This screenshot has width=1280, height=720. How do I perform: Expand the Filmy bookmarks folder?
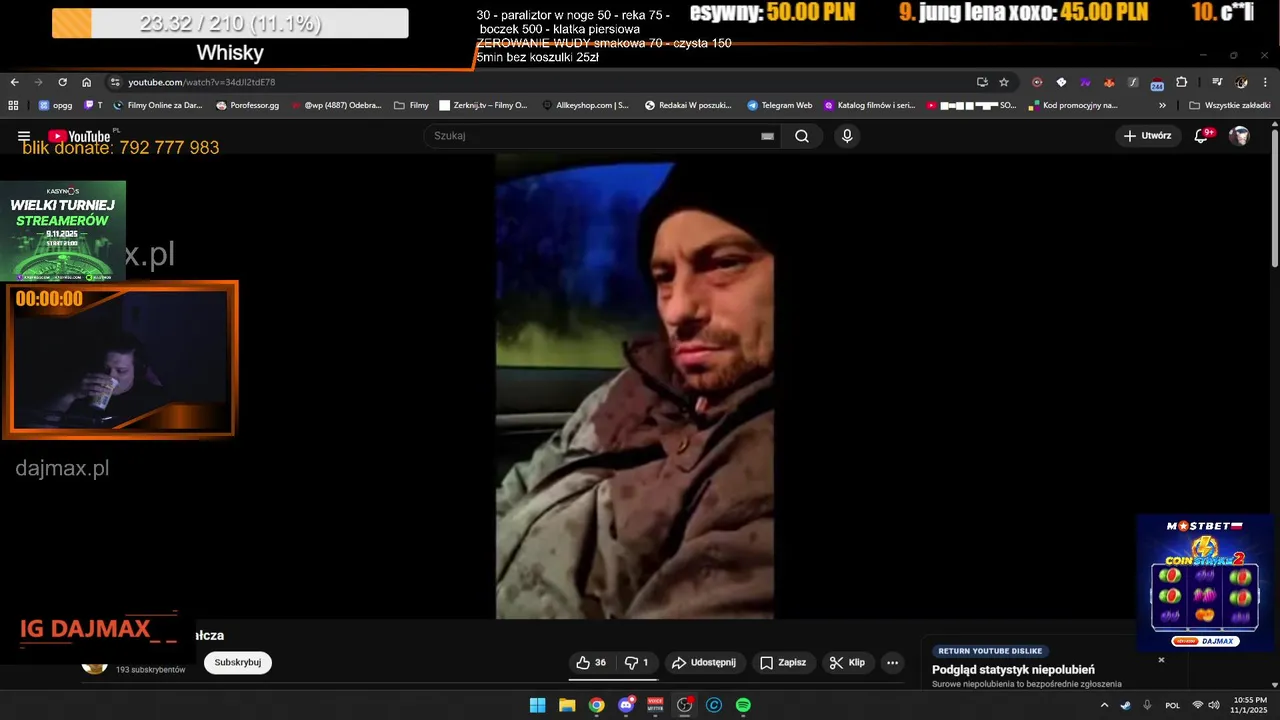pos(412,105)
